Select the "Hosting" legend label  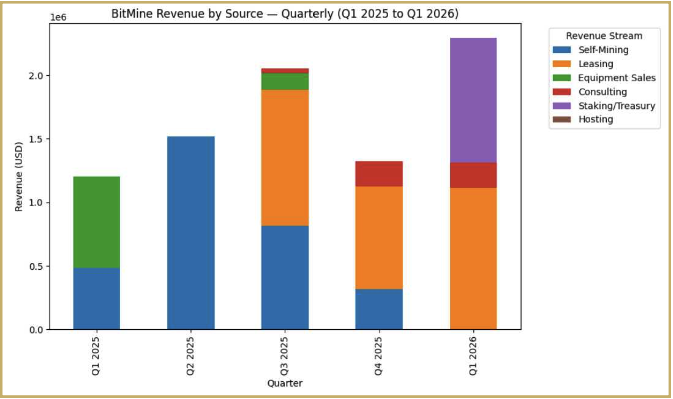pyautogui.click(x=596, y=119)
